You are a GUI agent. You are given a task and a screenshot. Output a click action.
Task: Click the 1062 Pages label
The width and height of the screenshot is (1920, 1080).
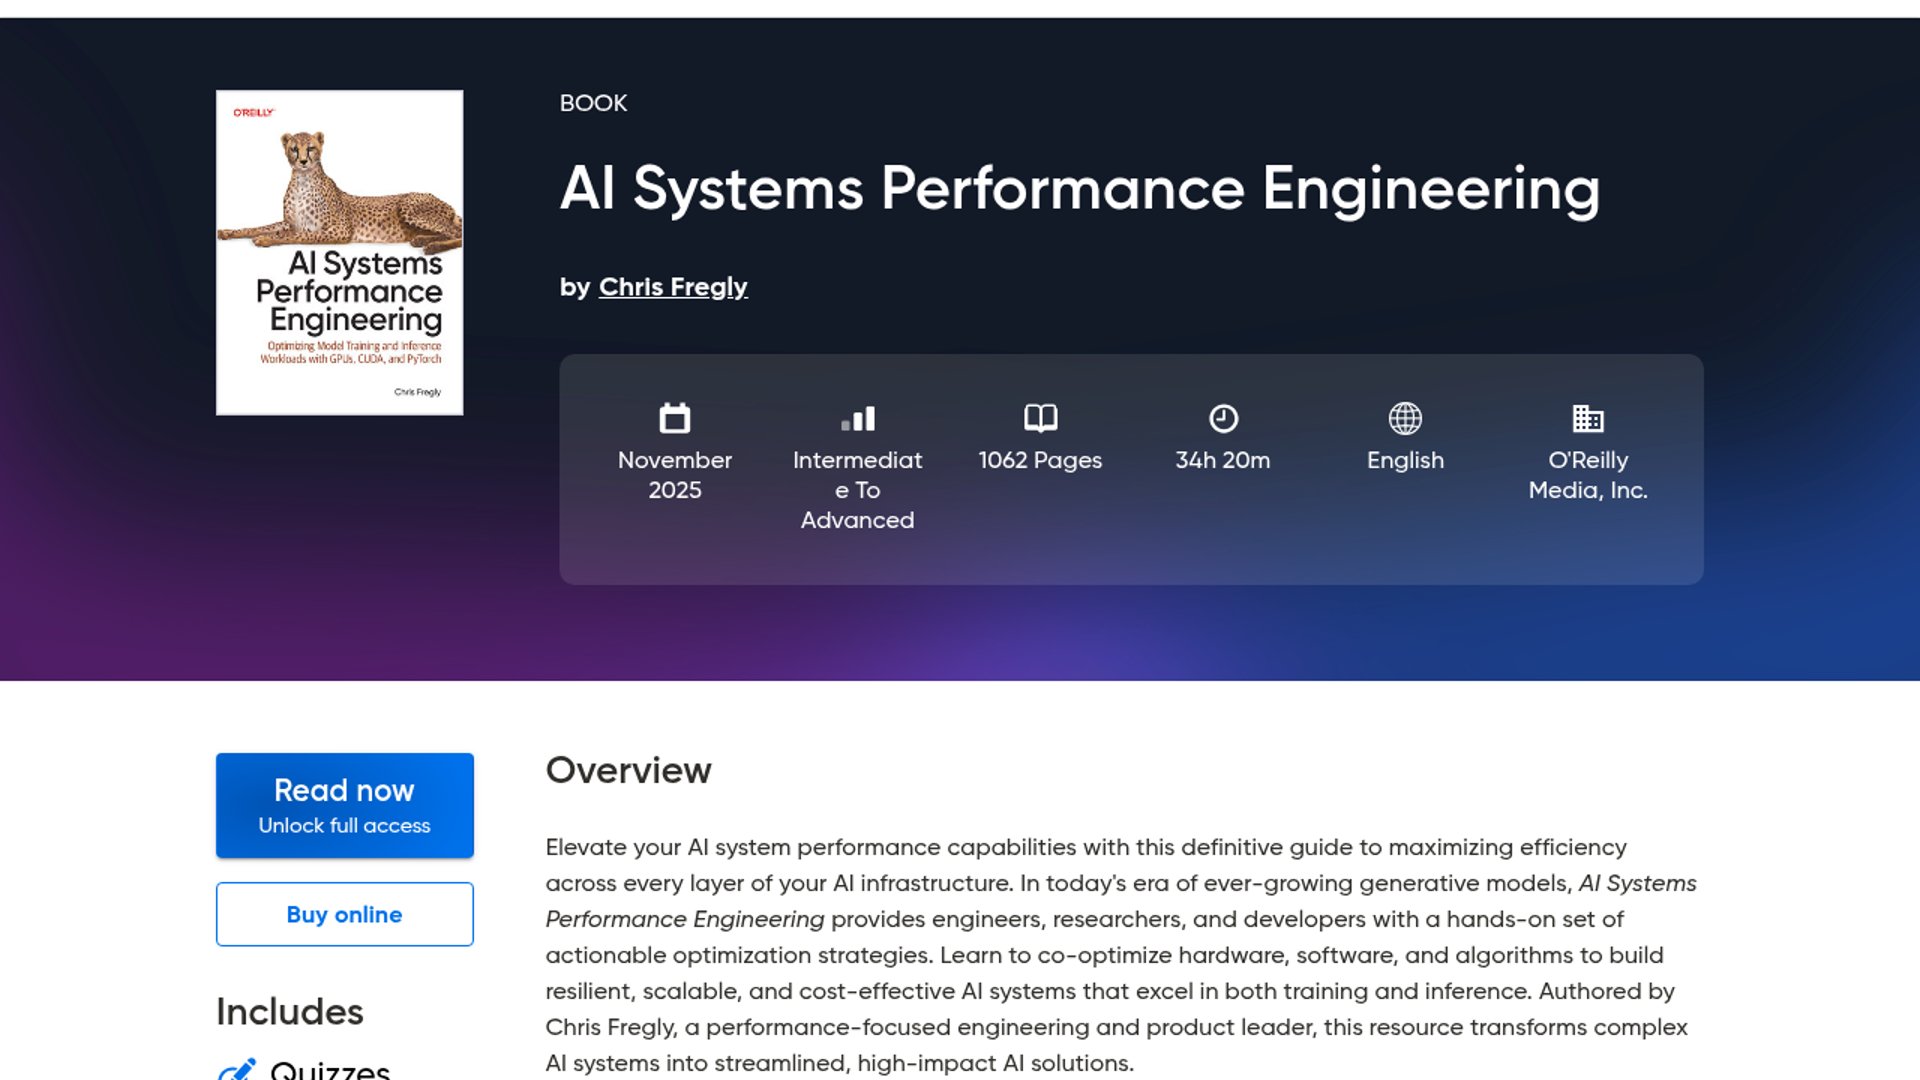pyautogui.click(x=1040, y=460)
